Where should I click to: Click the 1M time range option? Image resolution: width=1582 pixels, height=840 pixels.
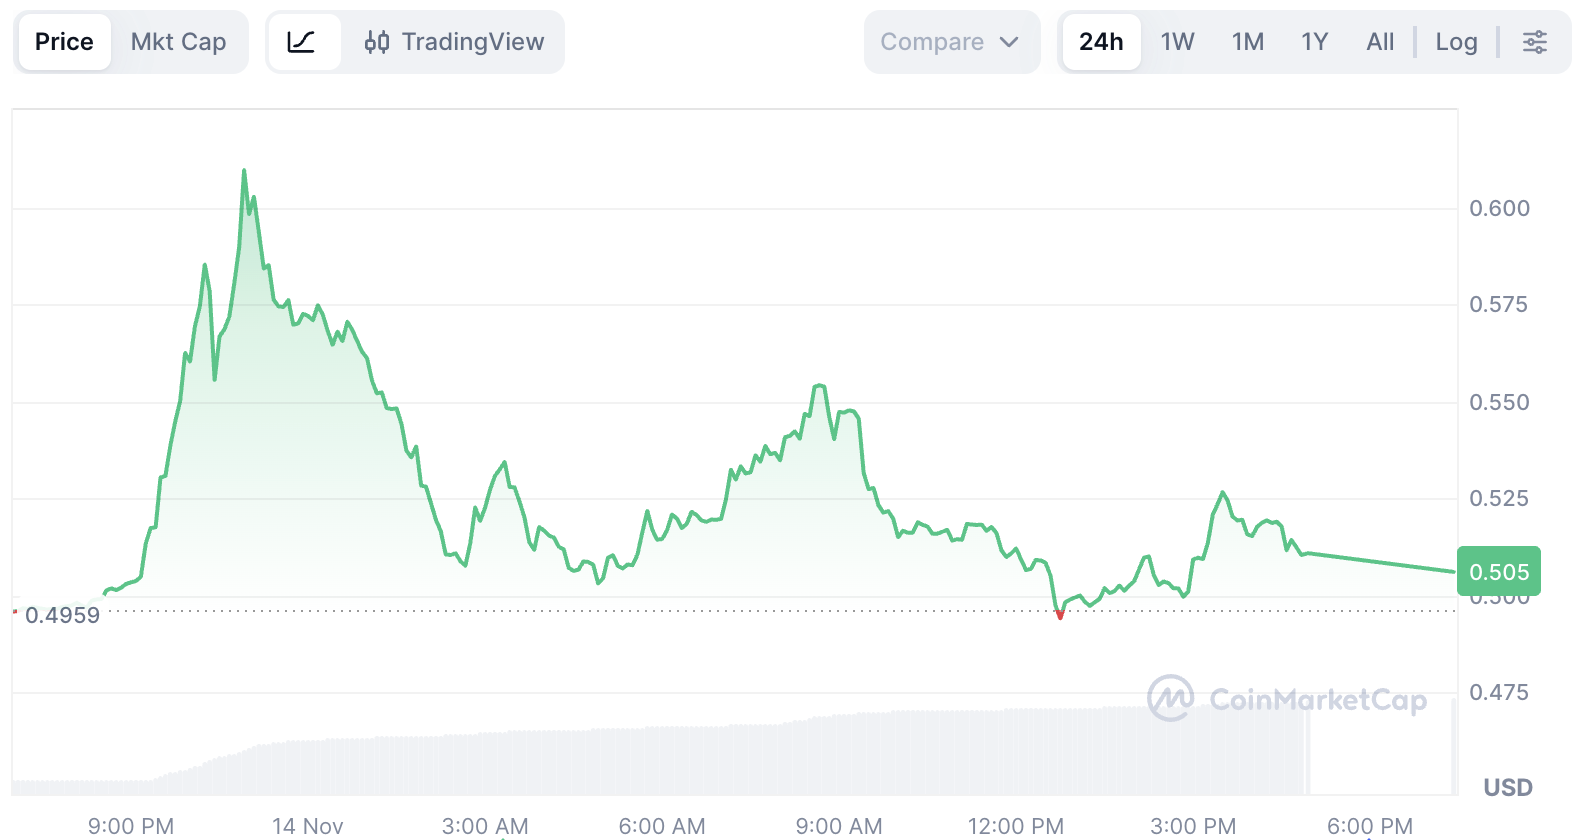(x=1248, y=42)
